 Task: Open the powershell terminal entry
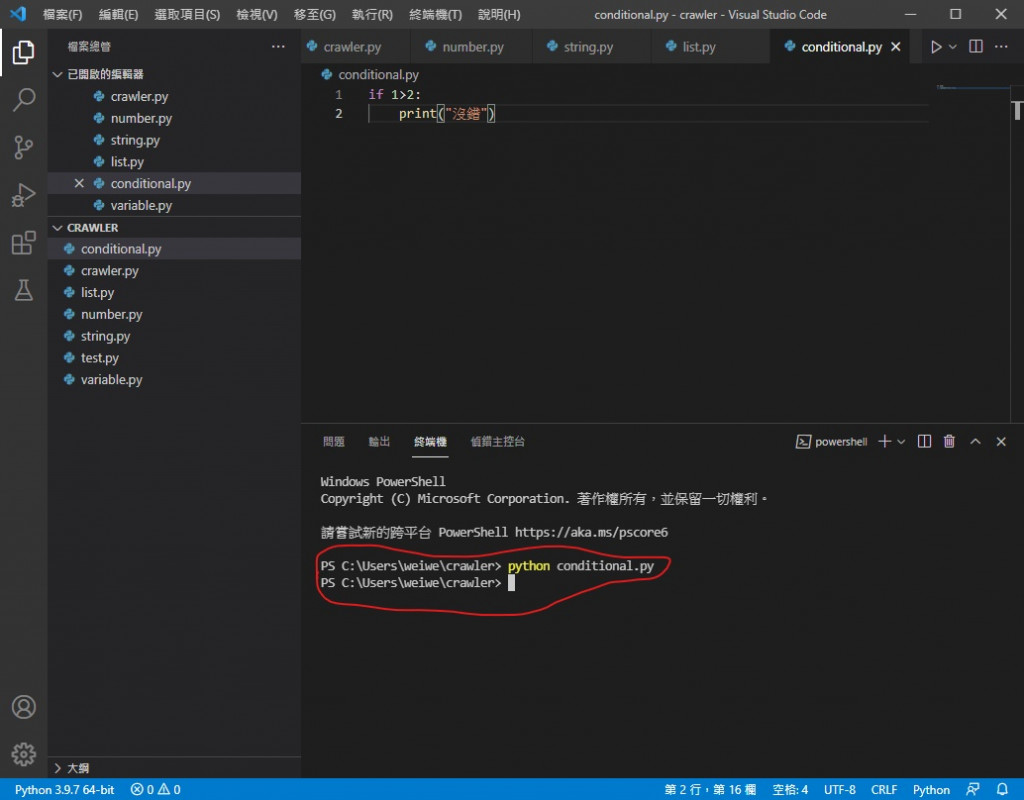pos(831,442)
